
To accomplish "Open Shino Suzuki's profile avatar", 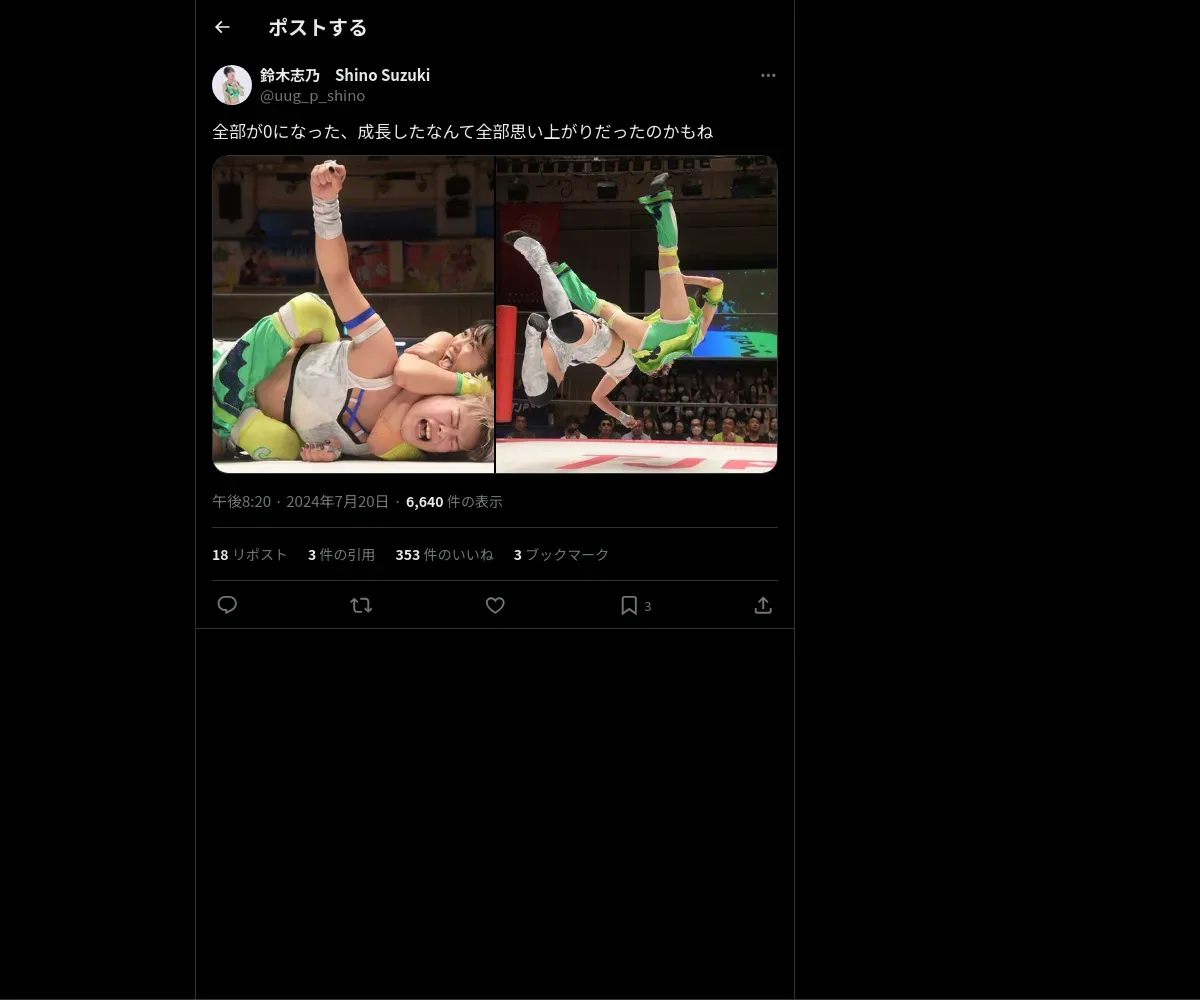I will [232, 85].
